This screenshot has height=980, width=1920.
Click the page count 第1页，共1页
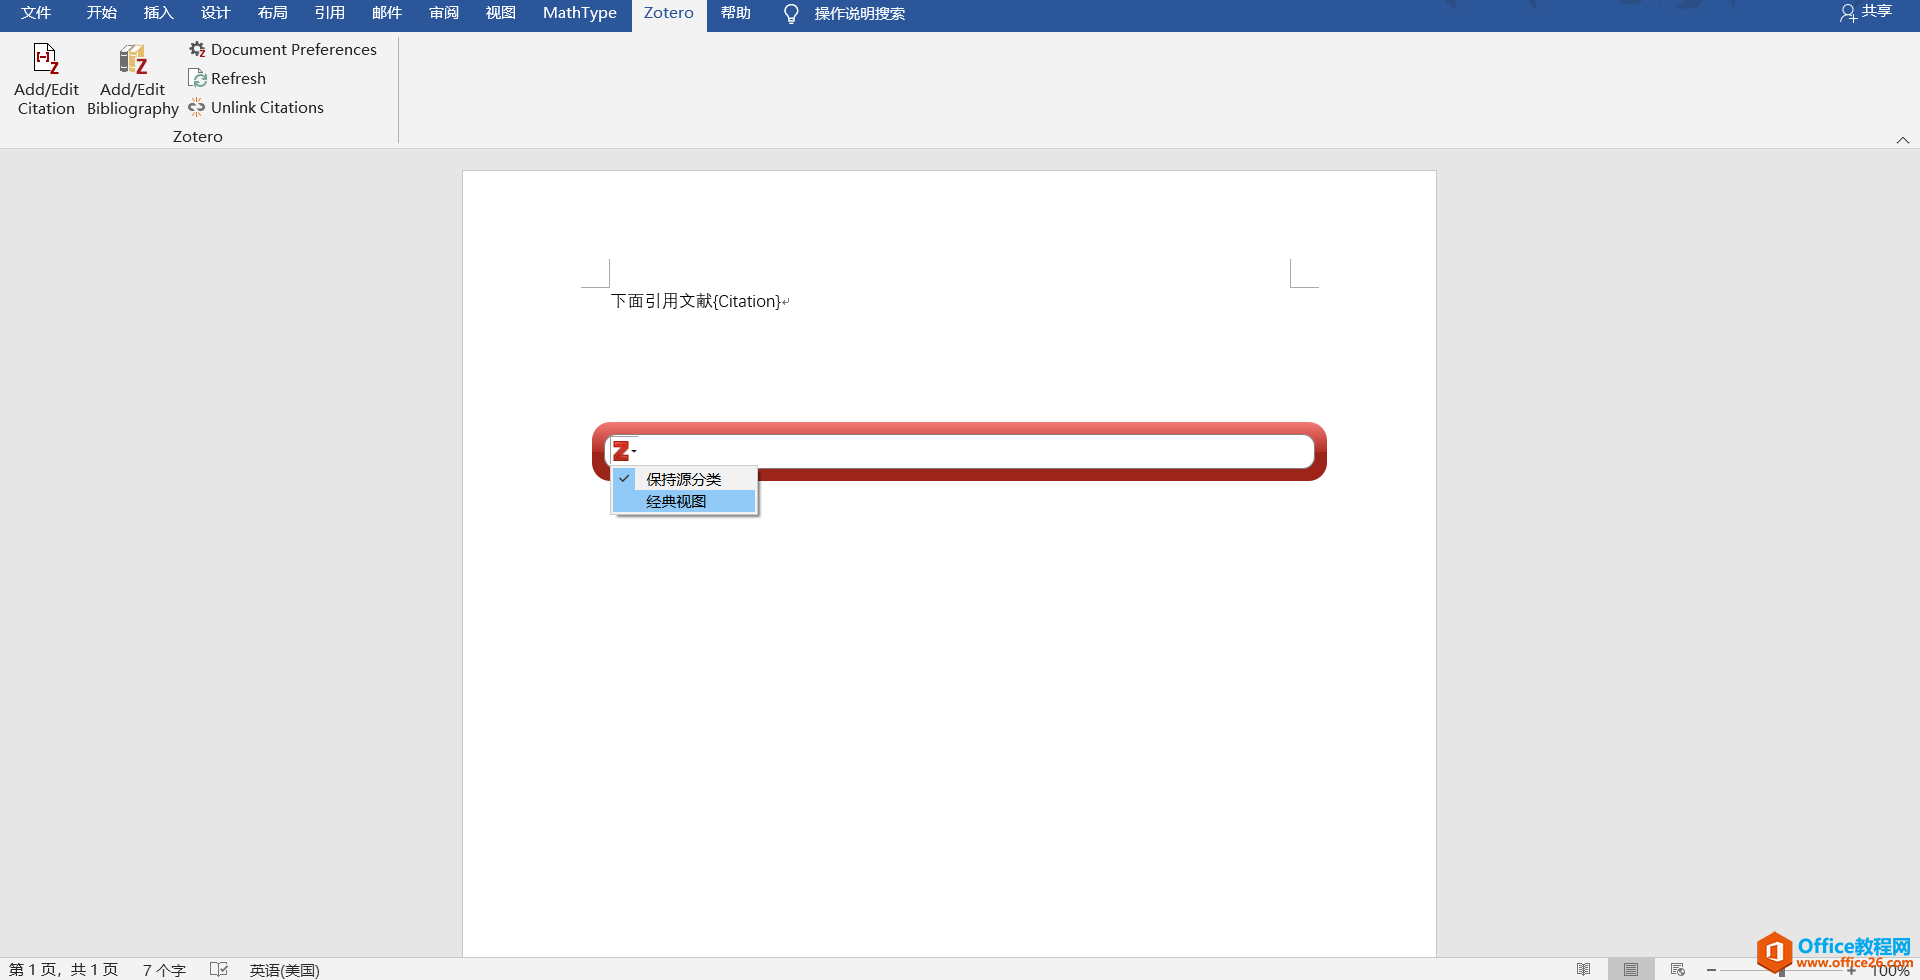click(64, 970)
